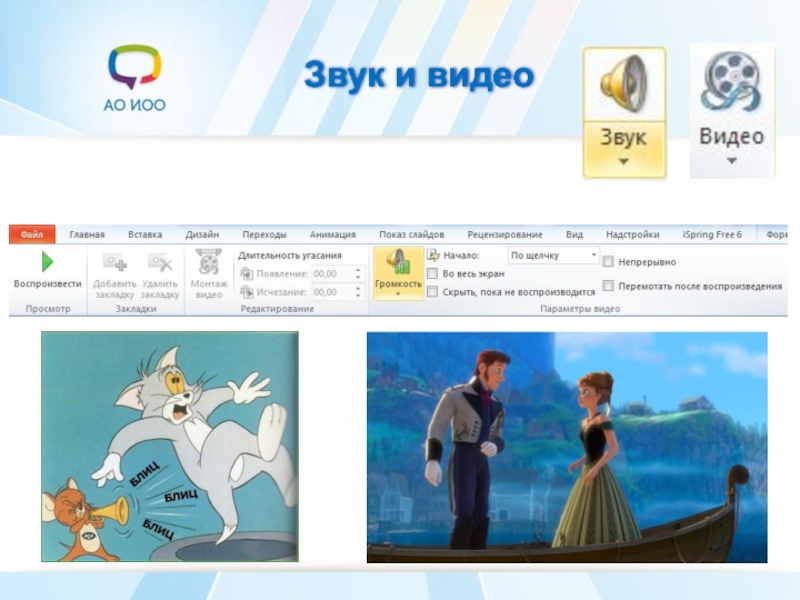Image resolution: width=800 pixels, height=600 pixels.
Task: Open the Показ слайдов tab
Action: coord(411,235)
